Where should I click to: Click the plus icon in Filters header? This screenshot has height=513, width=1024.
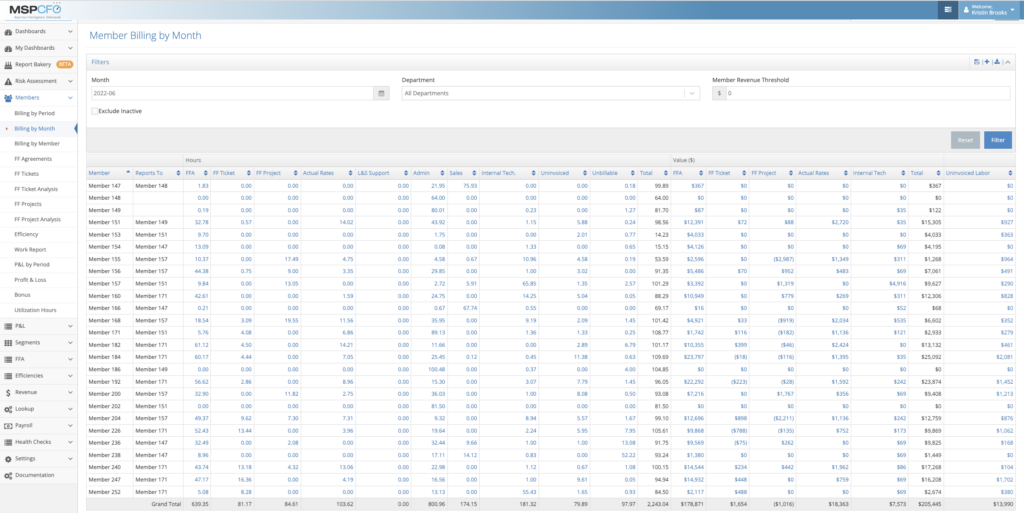tap(986, 62)
